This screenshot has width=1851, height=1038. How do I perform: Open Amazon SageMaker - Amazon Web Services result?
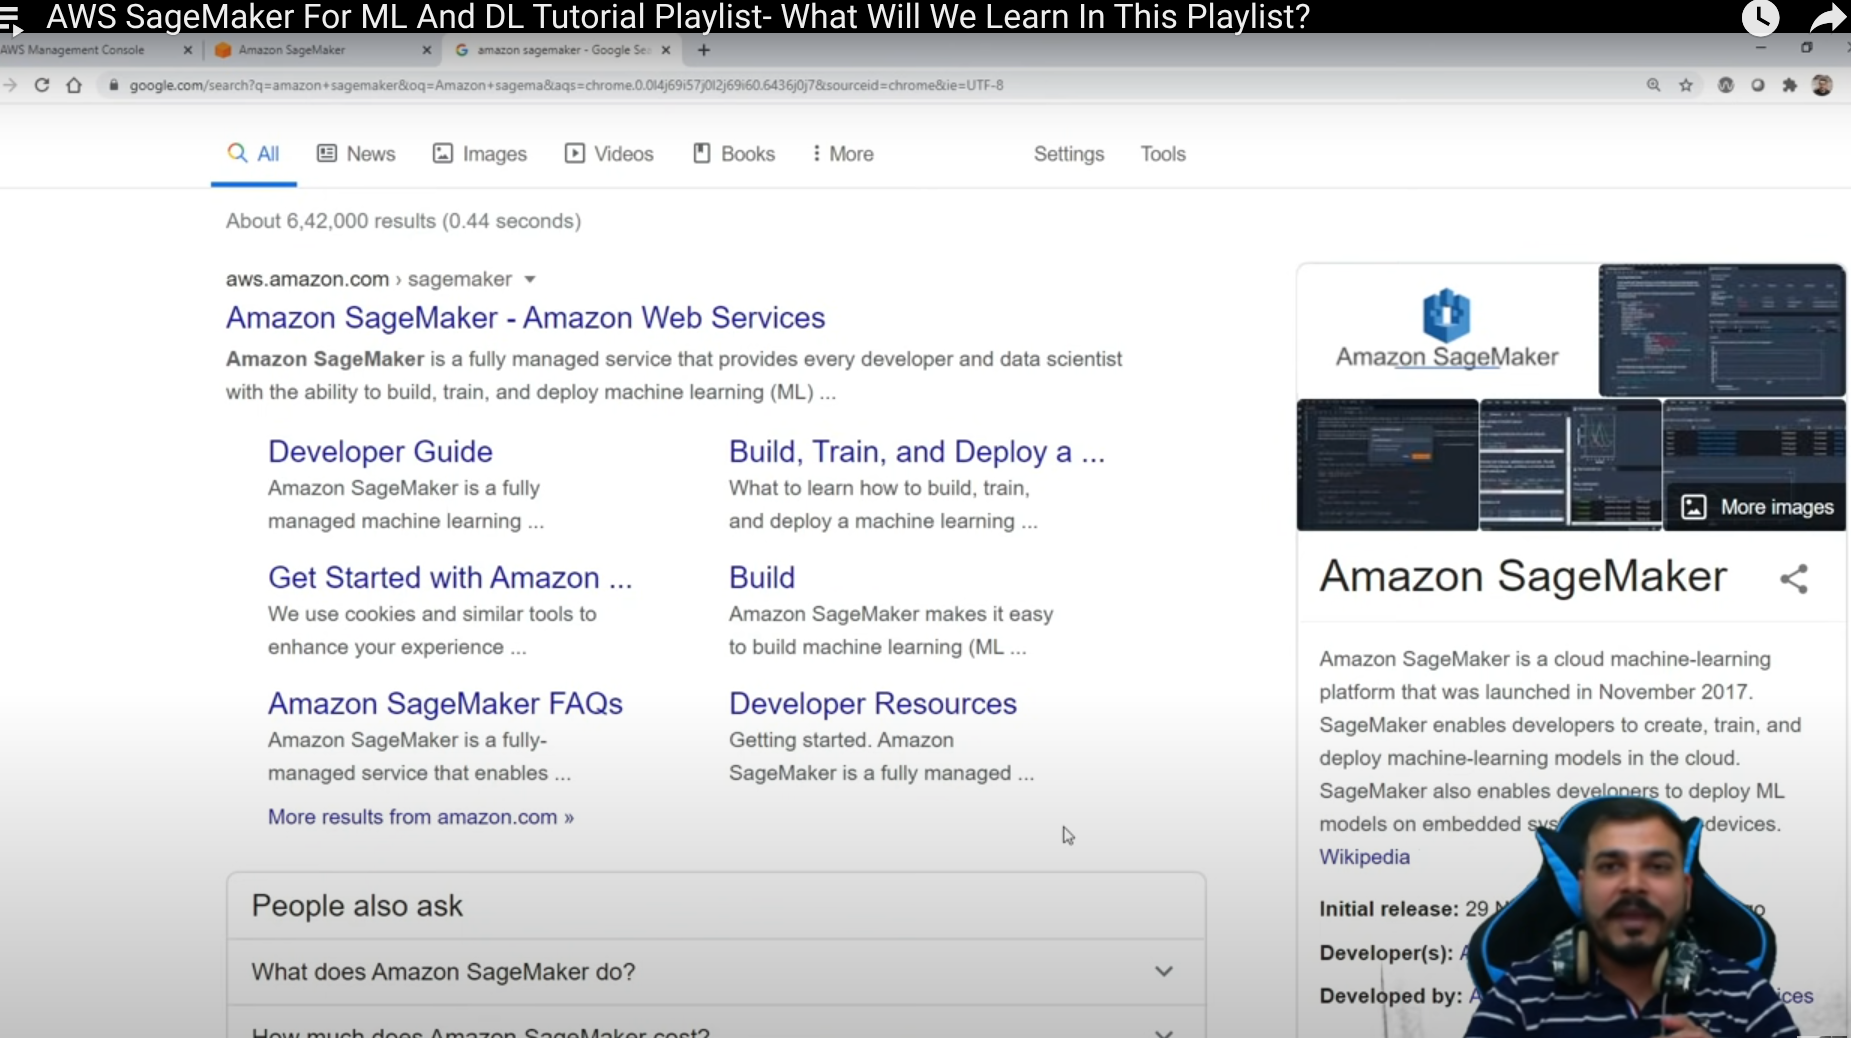pyautogui.click(x=525, y=318)
